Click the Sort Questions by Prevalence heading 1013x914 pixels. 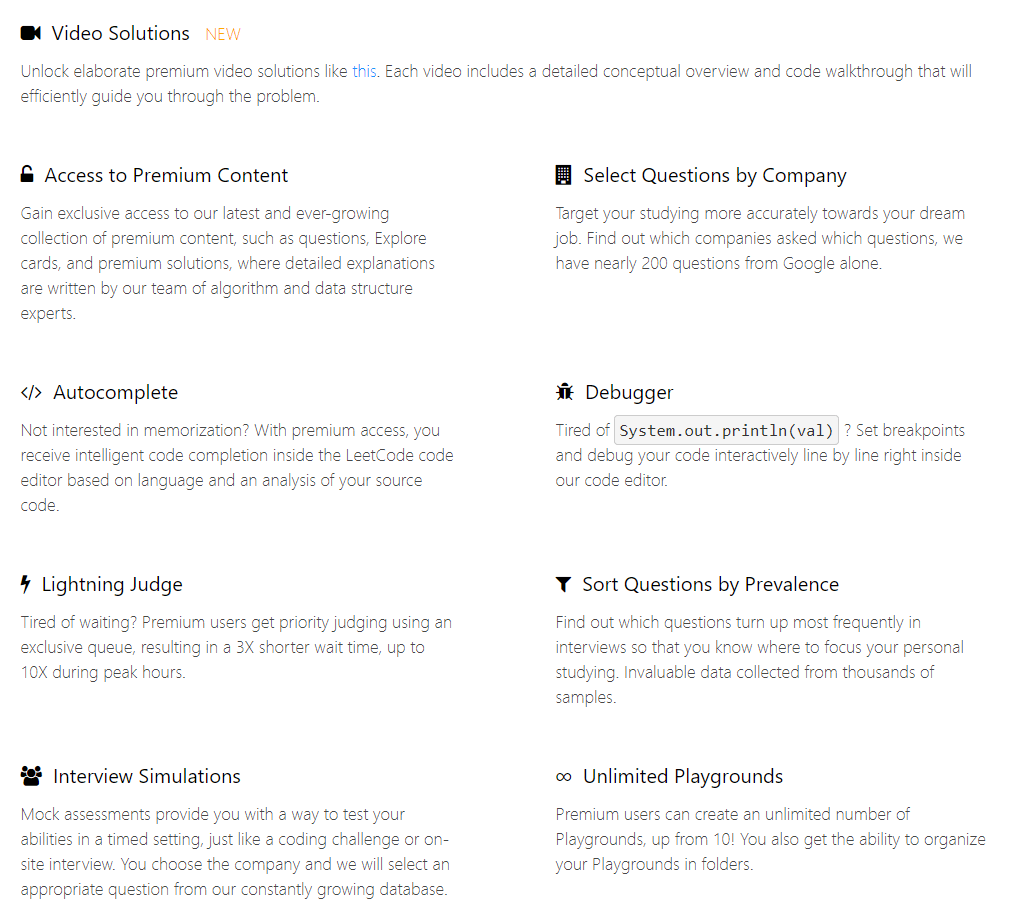coord(711,585)
